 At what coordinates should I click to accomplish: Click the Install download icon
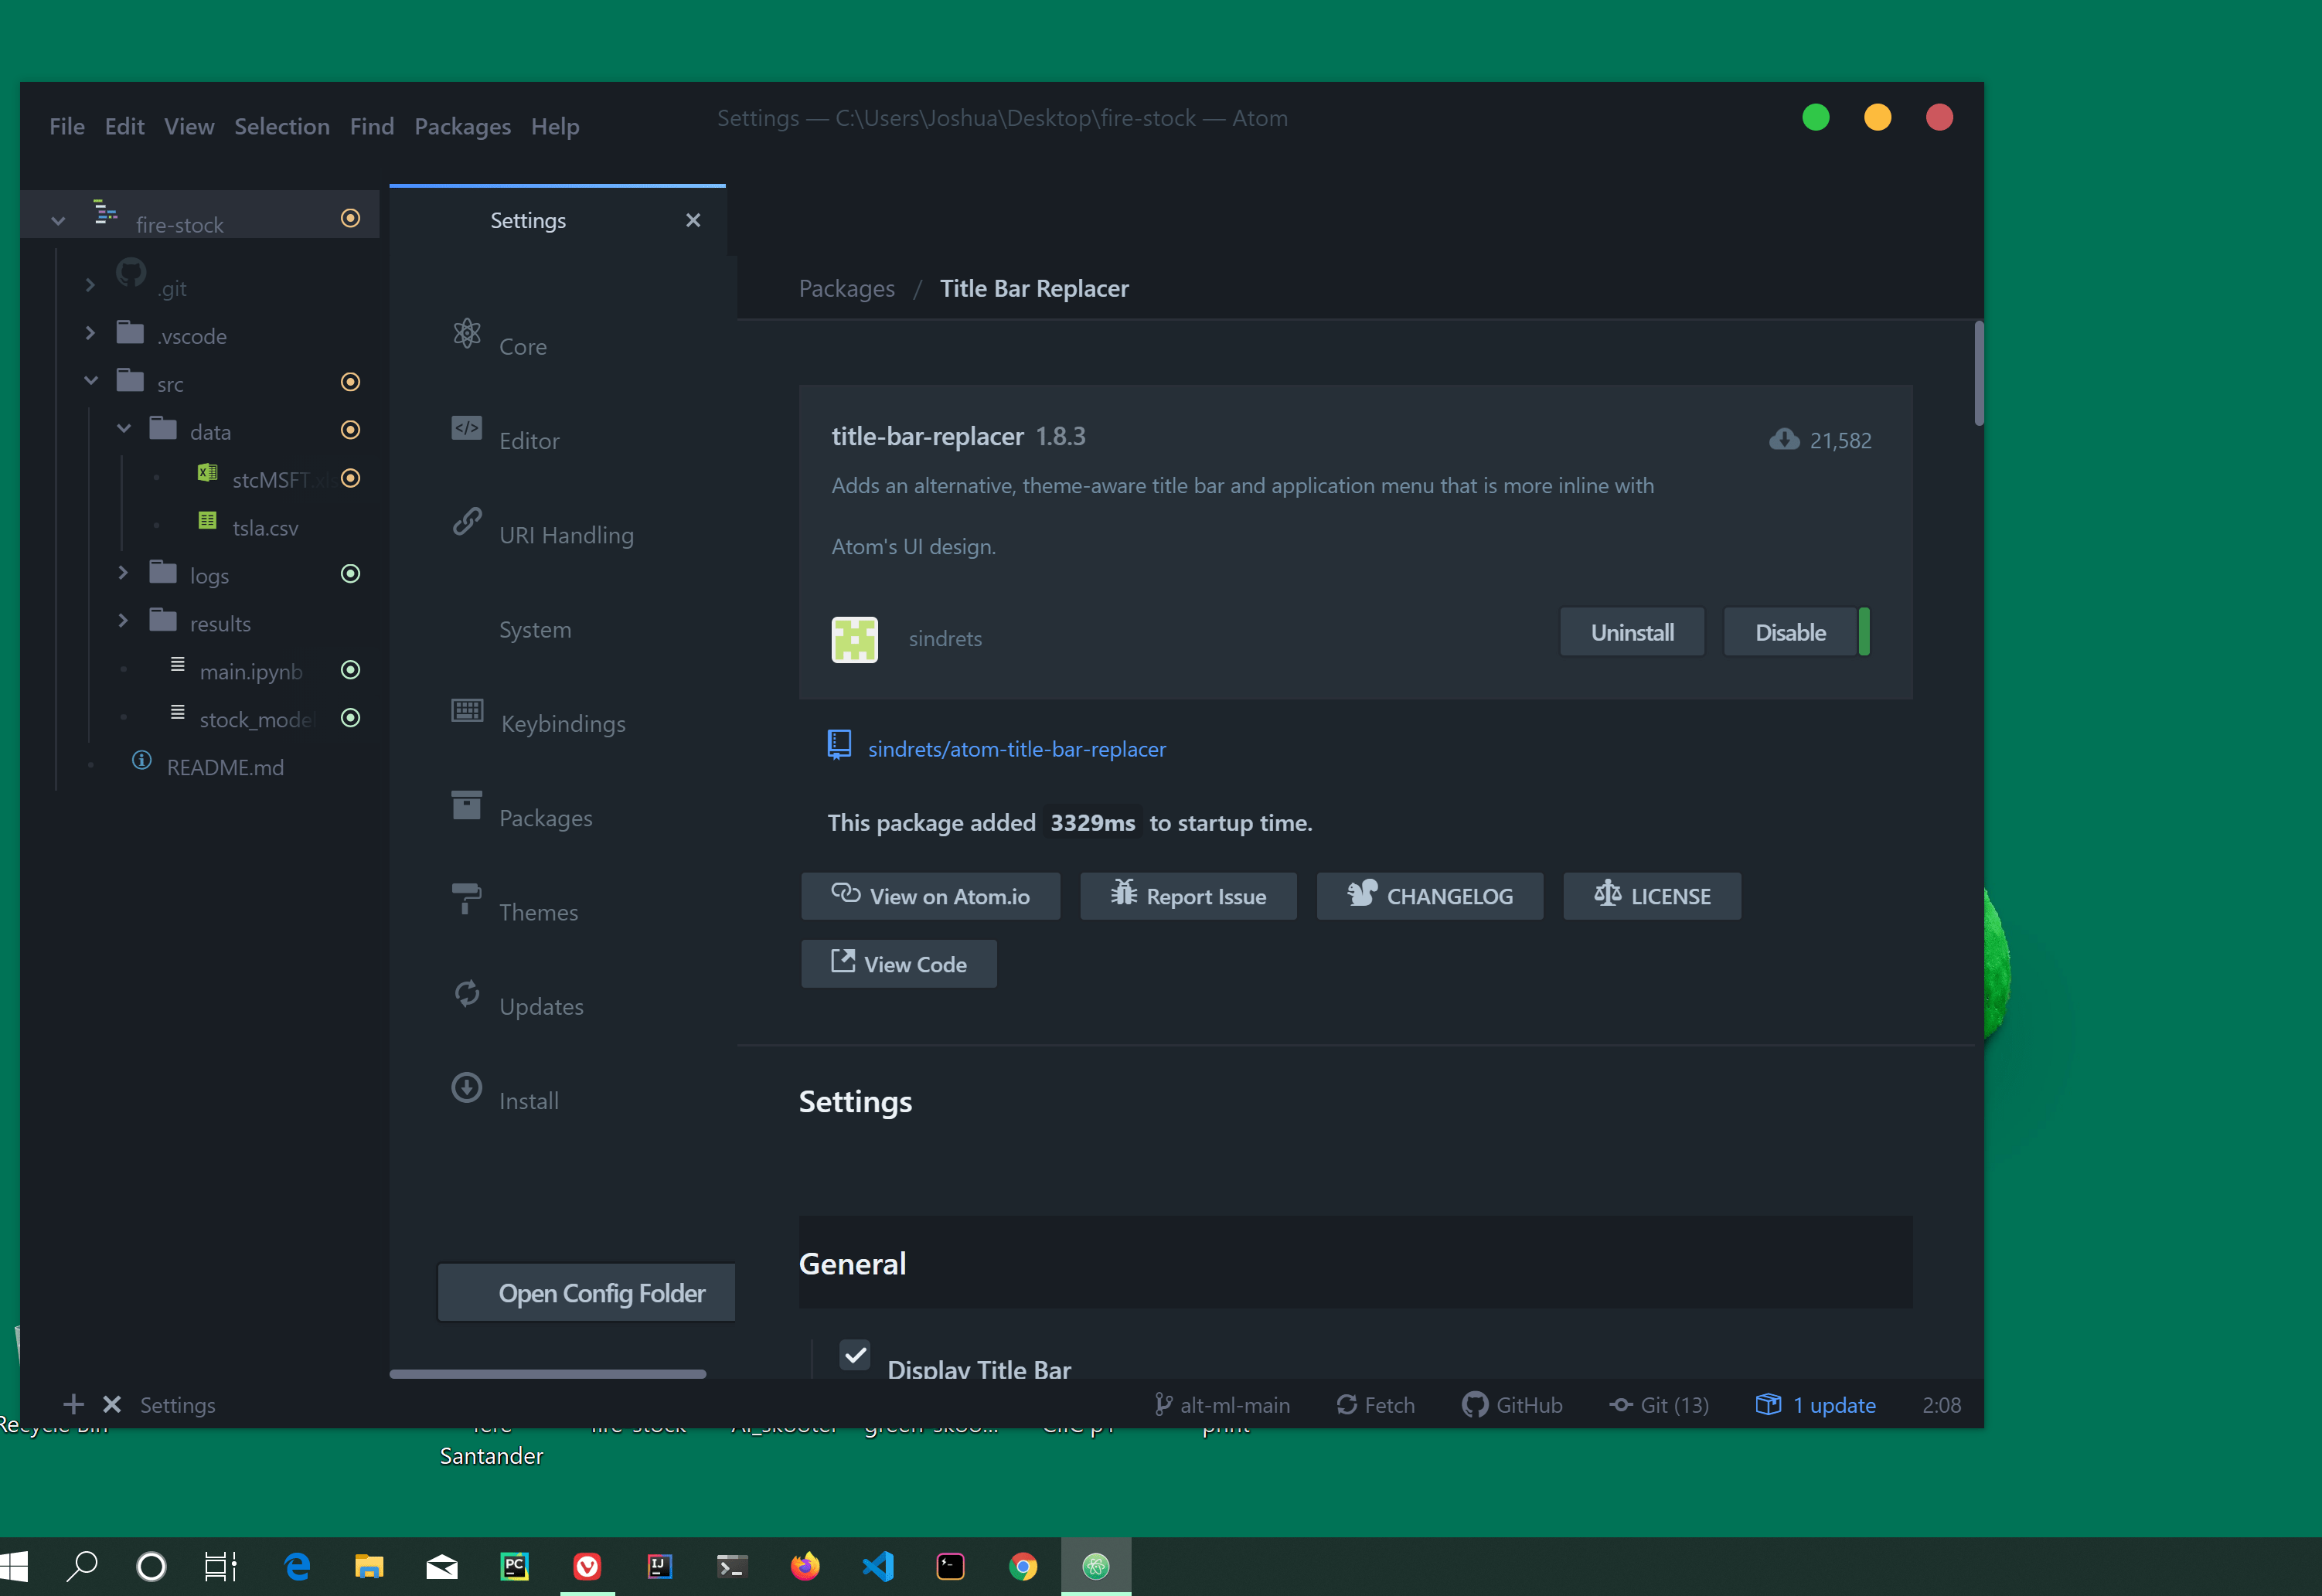tap(467, 1088)
